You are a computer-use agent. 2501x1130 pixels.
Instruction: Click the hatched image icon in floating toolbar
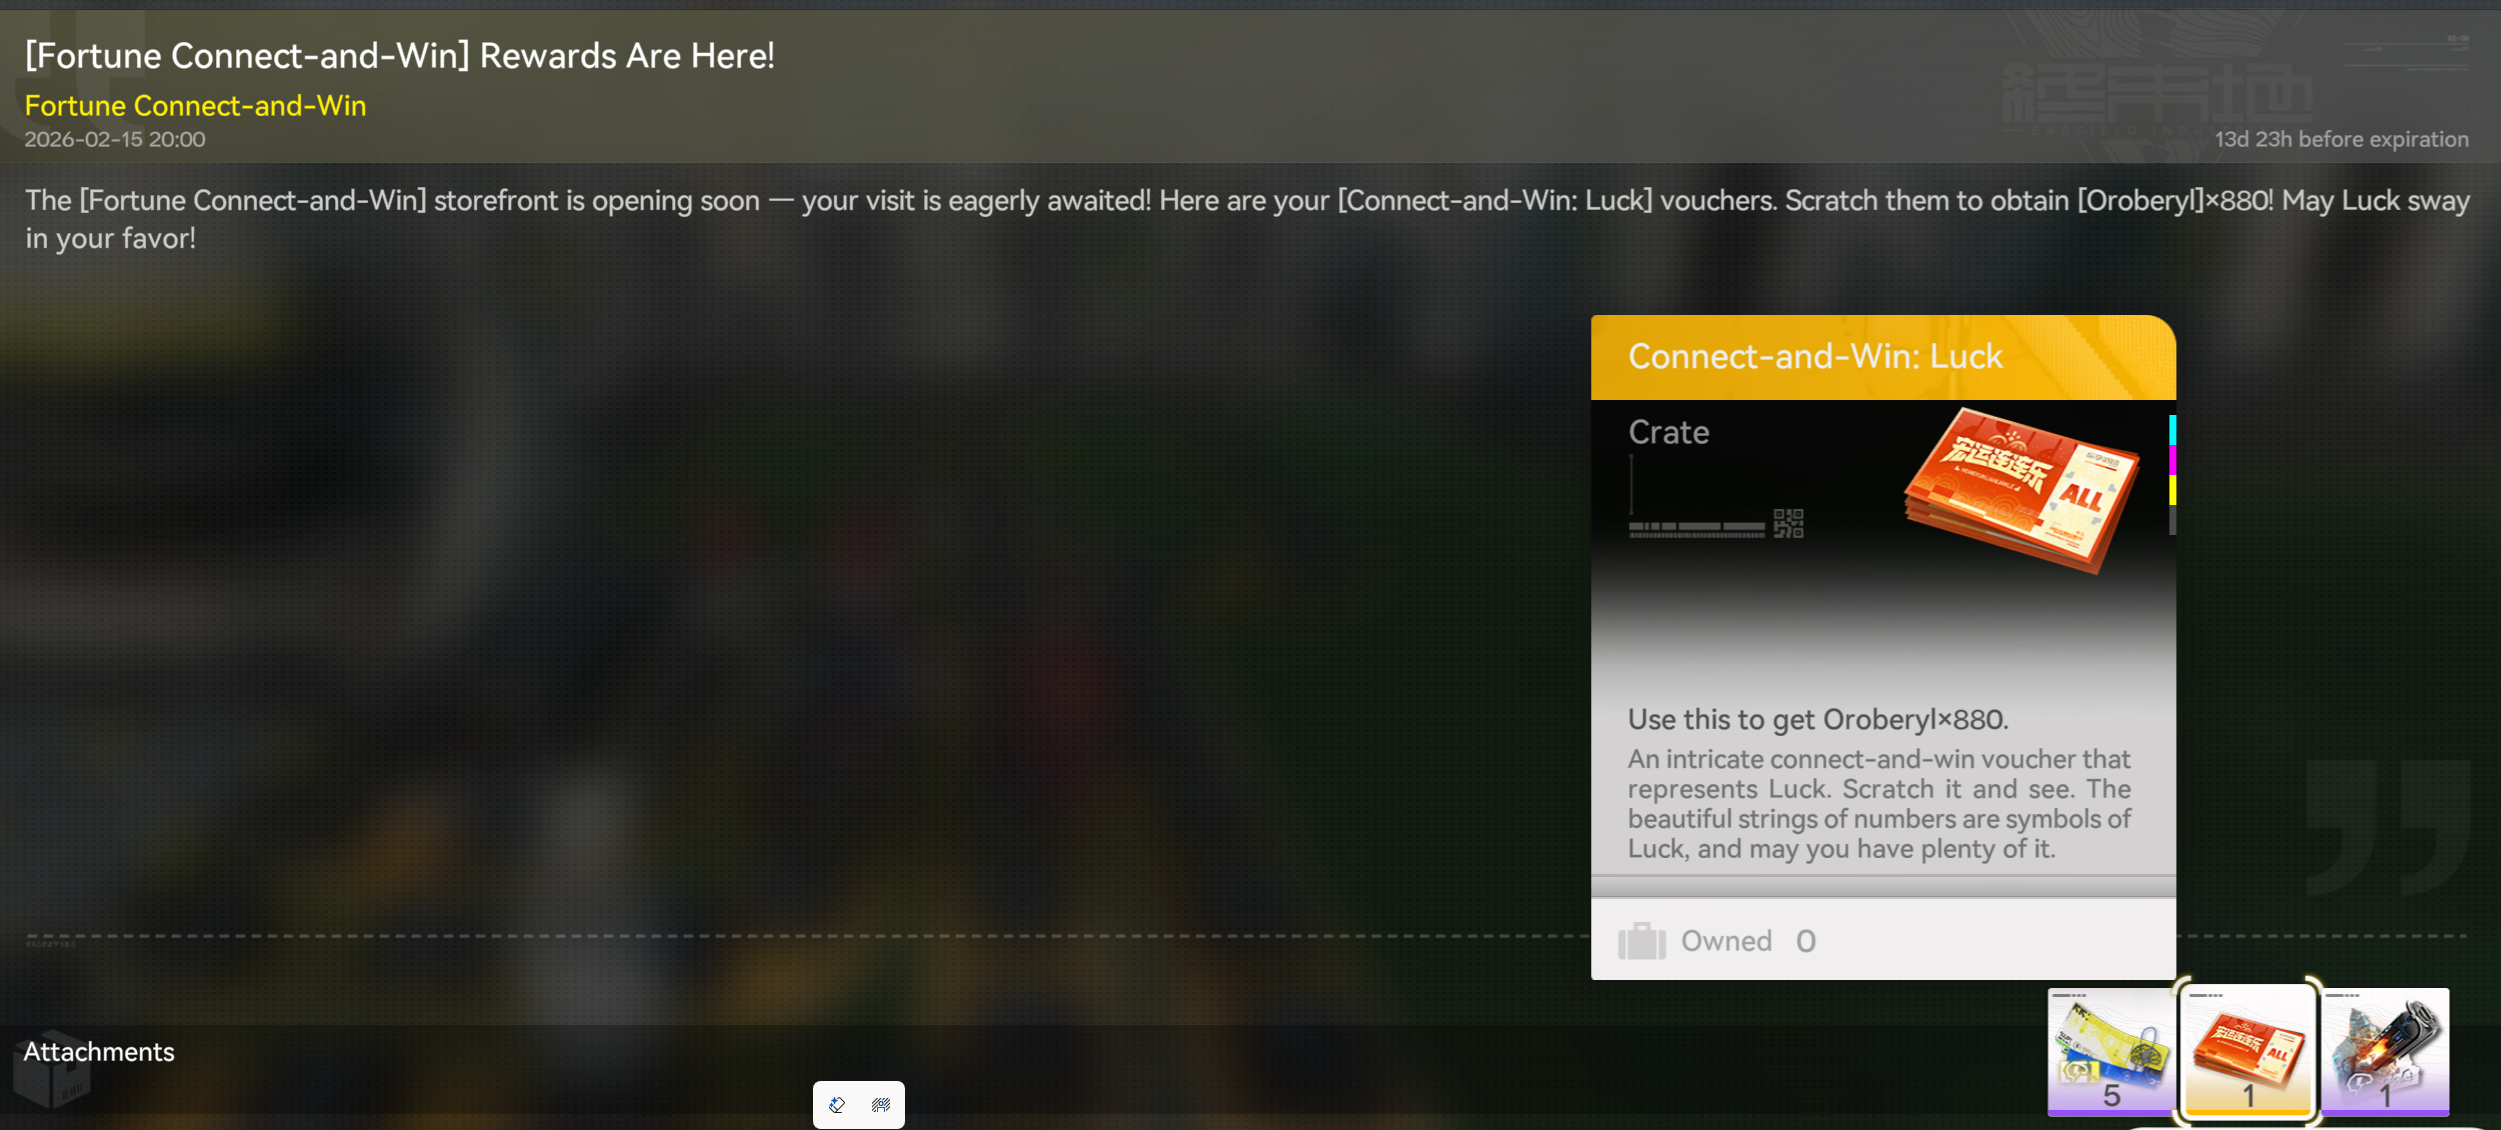pyautogui.click(x=881, y=1105)
